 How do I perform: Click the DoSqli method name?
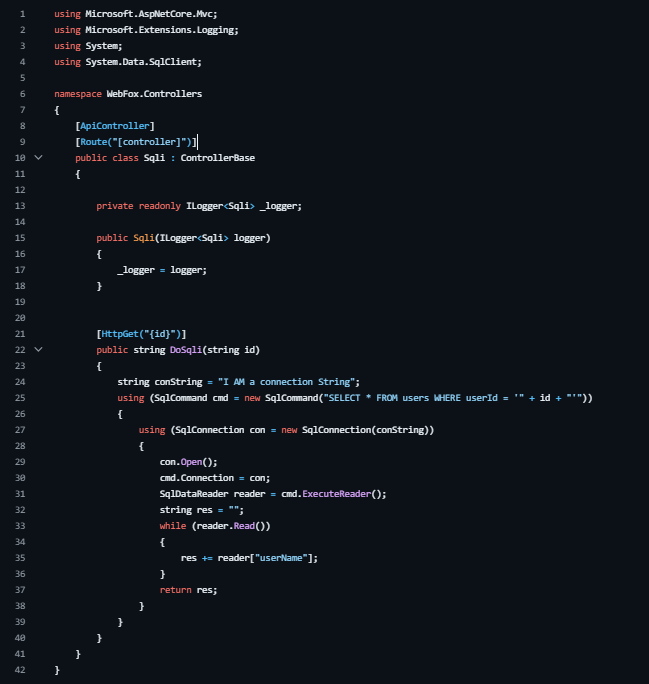pyautogui.click(x=186, y=350)
